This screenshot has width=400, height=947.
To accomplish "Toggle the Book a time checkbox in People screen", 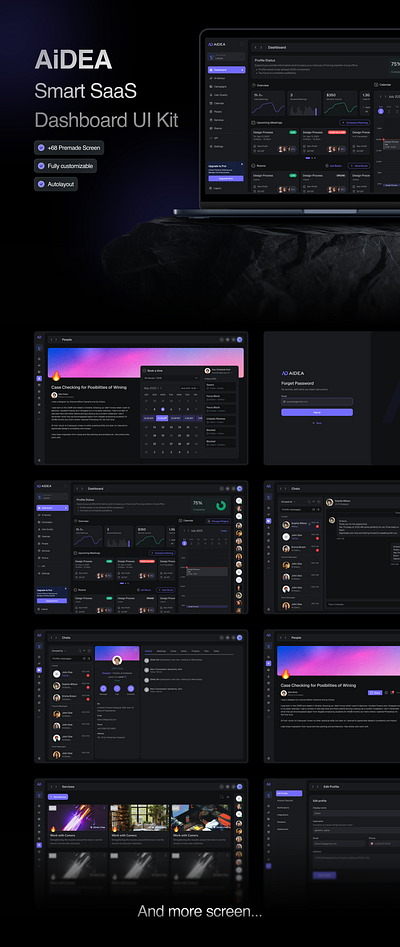I will [144, 370].
